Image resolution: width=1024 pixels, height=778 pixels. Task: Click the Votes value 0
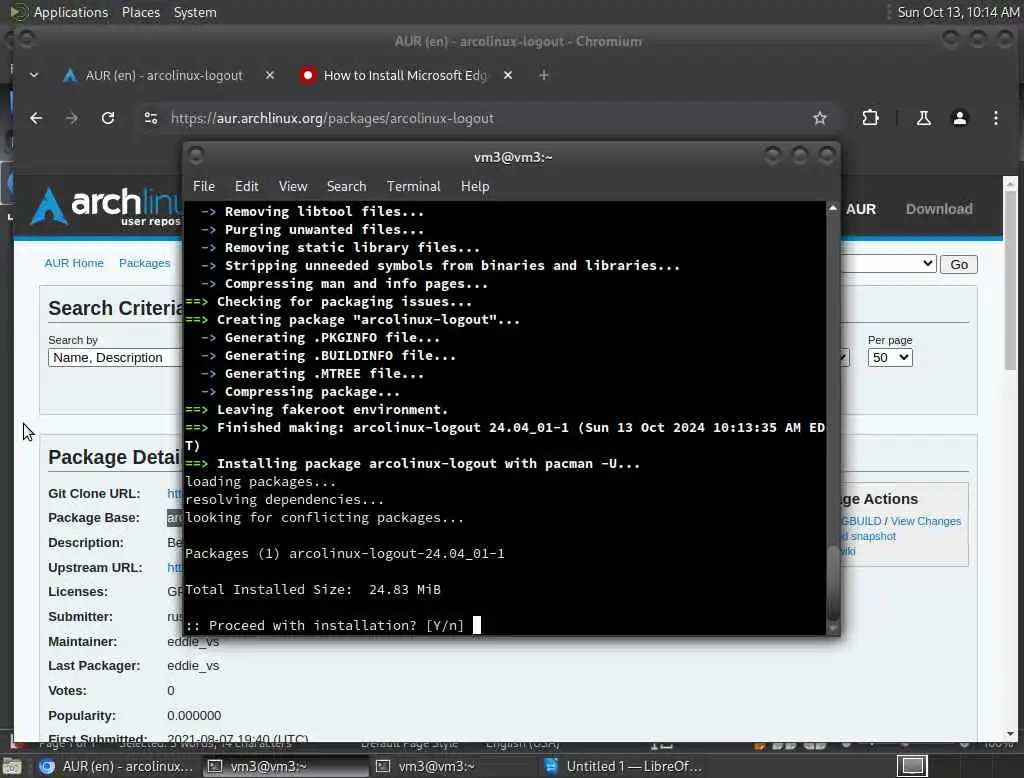170,690
